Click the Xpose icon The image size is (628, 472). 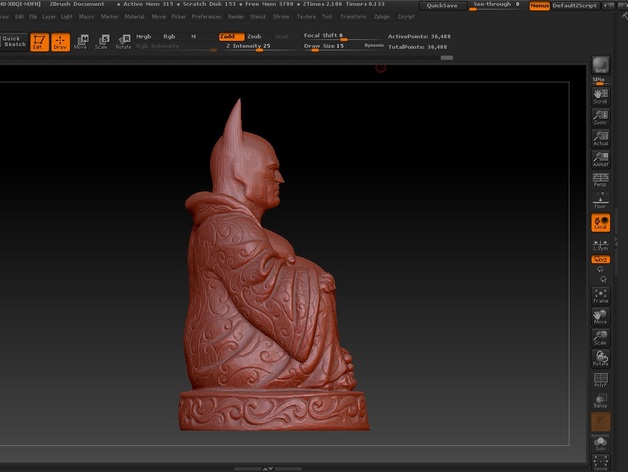click(x=600, y=463)
